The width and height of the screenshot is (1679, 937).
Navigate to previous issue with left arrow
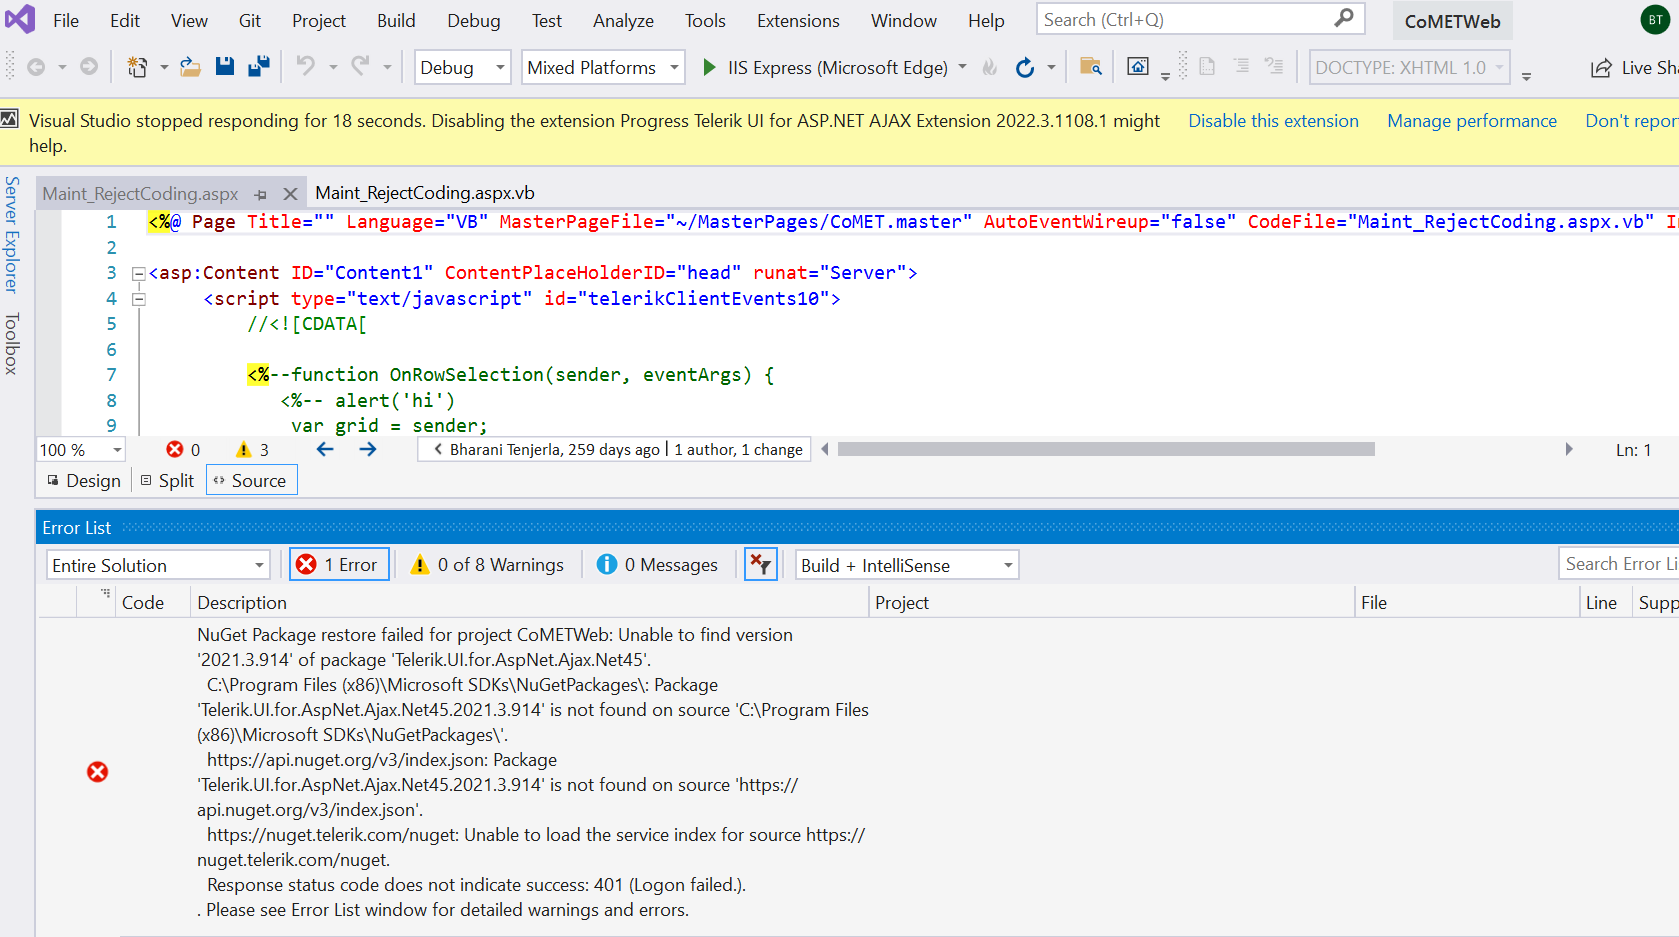coord(325,450)
